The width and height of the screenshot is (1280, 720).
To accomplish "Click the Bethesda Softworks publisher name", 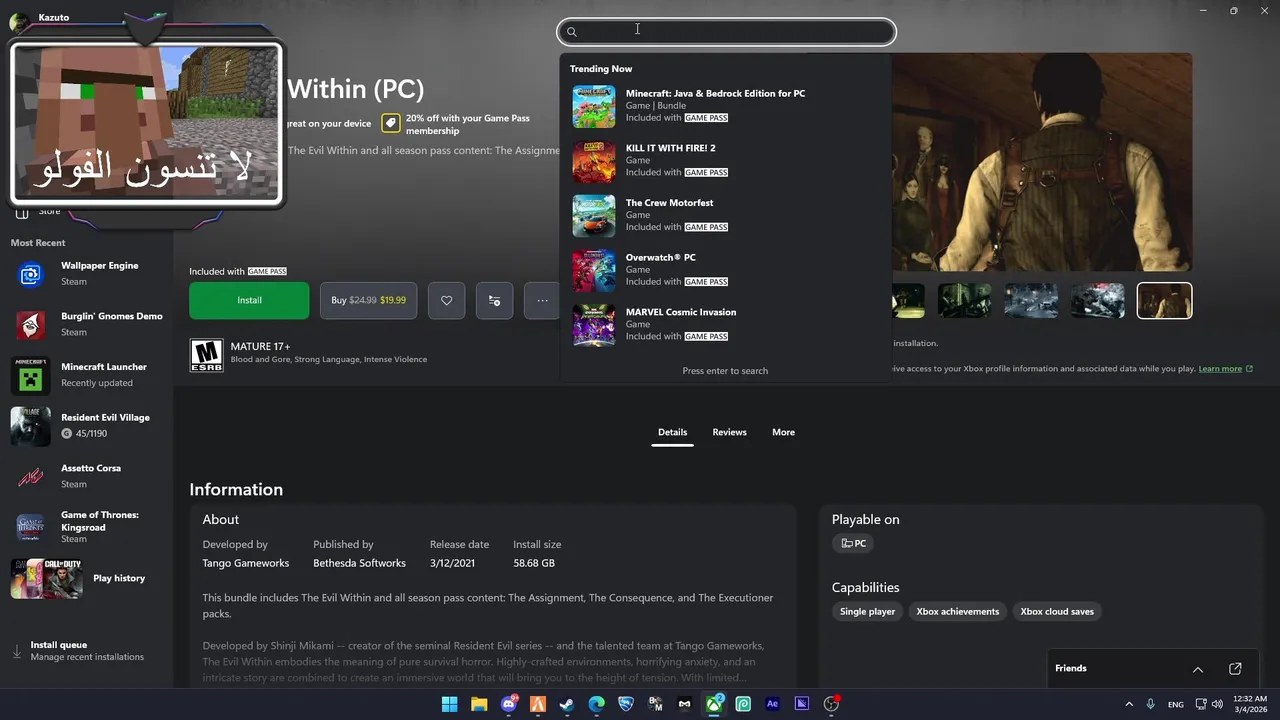I will (359, 563).
